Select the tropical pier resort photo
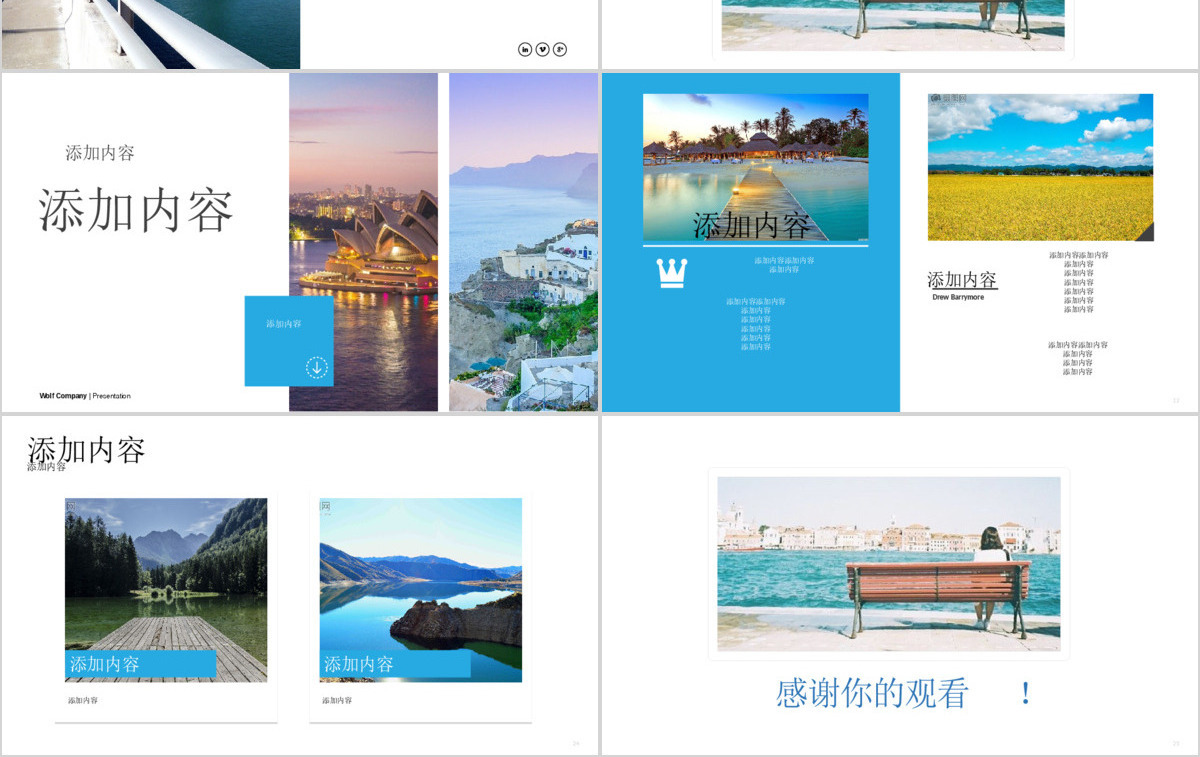 [x=755, y=167]
